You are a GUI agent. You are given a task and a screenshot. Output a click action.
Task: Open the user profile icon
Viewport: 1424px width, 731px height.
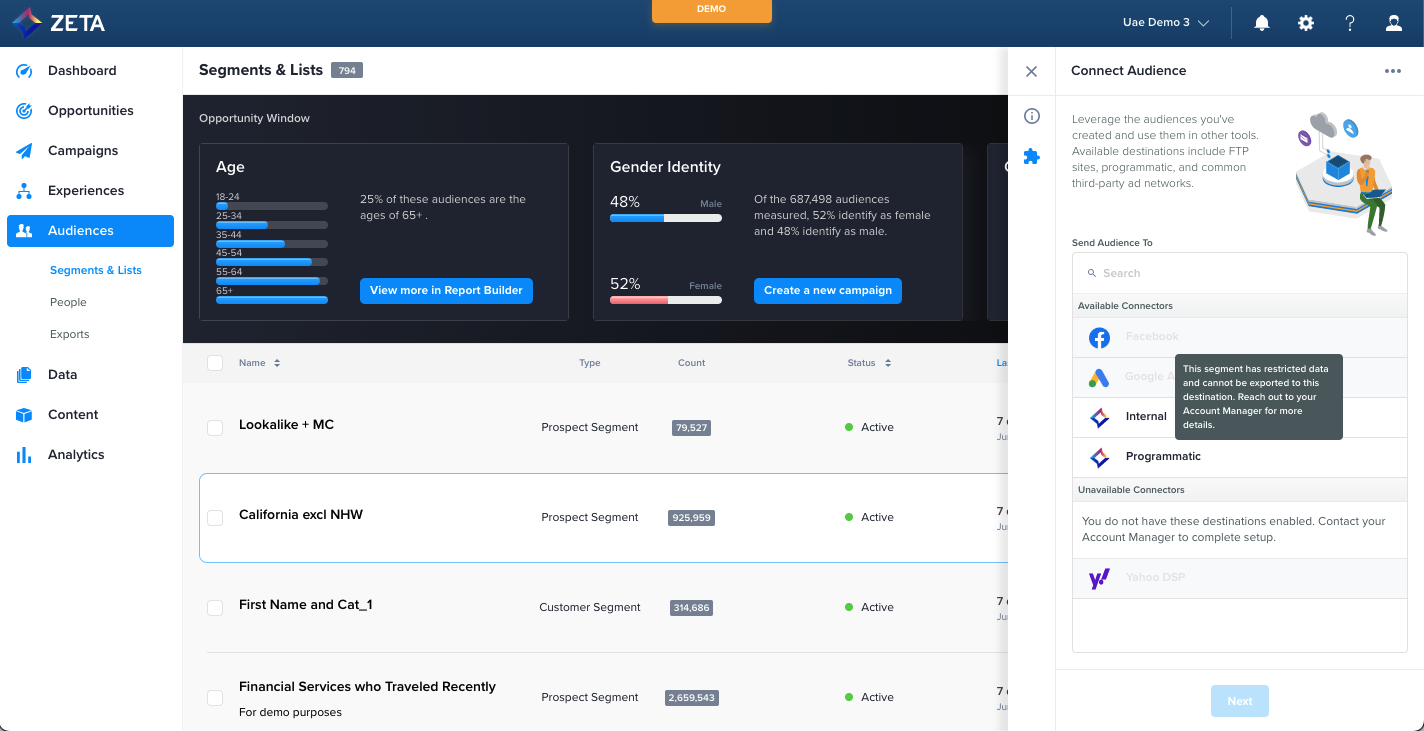pyautogui.click(x=1394, y=23)
